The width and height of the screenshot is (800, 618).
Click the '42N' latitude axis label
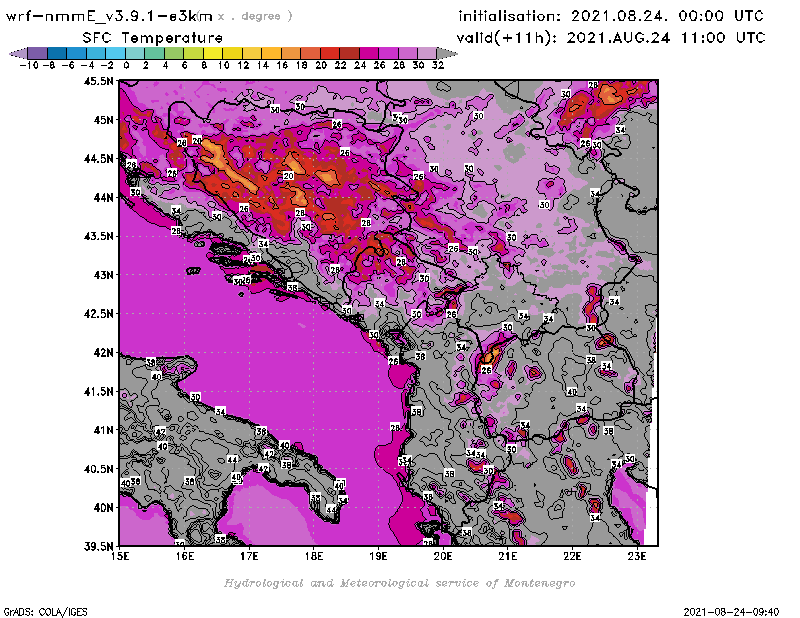(104, 353)
